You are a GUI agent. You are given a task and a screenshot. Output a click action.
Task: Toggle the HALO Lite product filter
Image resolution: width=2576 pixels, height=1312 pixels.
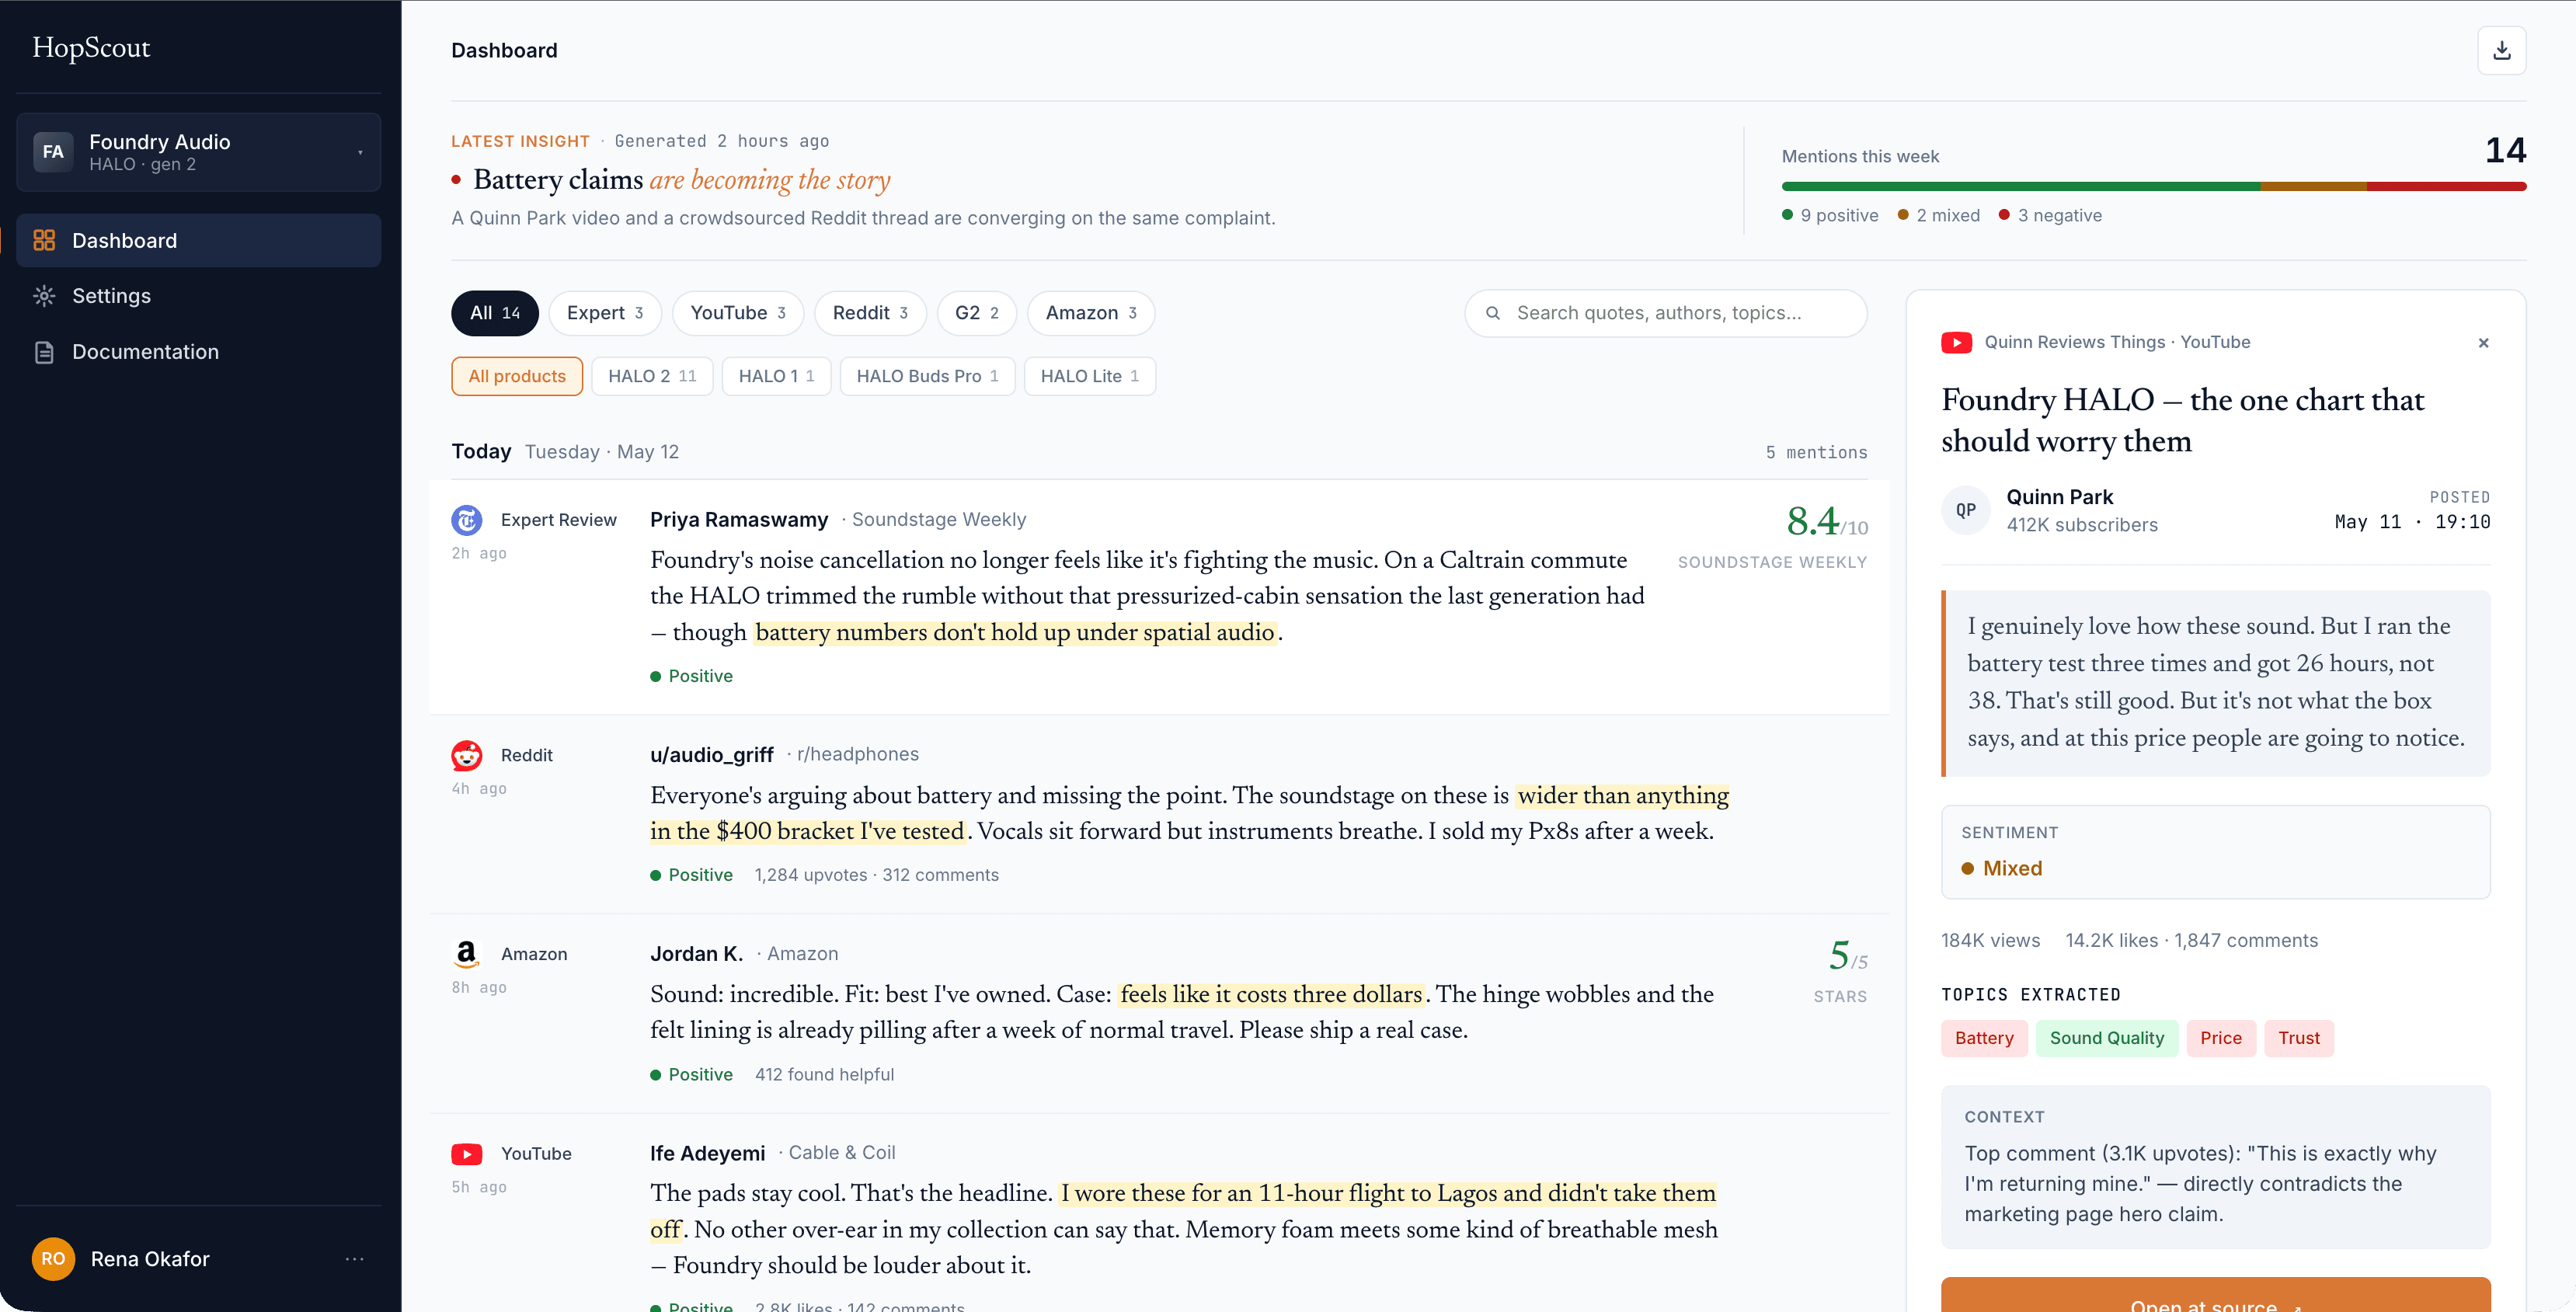(x=1089, y=376)
